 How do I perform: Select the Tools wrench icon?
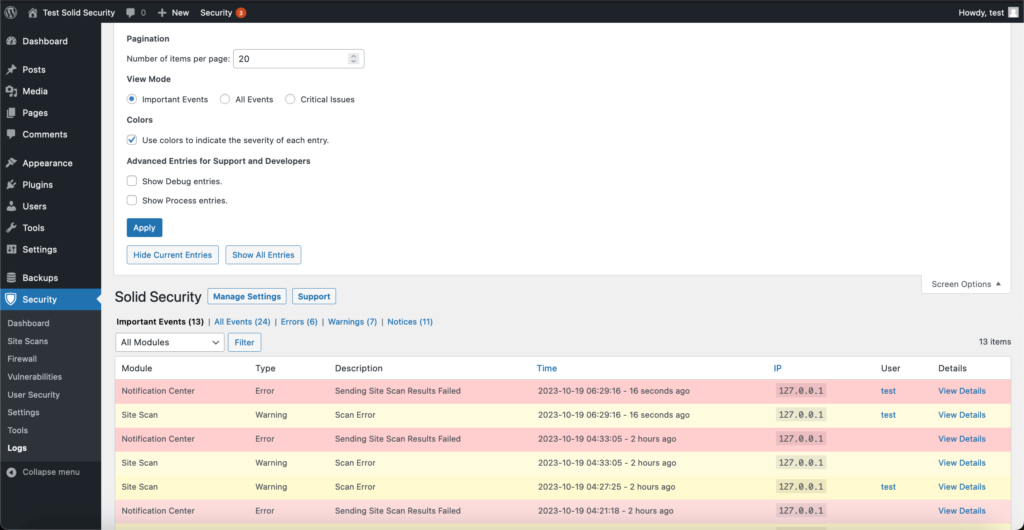[x=11, y=228]
